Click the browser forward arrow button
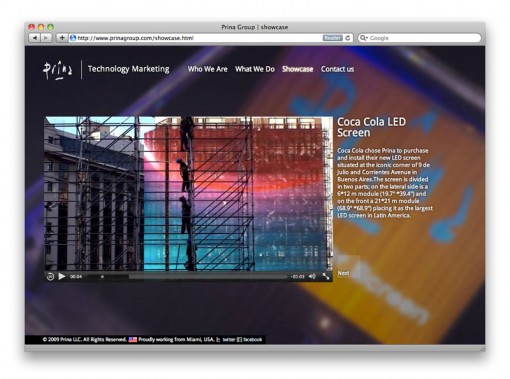The width and height of the screenshot is (510, 379). click(46, 38)
